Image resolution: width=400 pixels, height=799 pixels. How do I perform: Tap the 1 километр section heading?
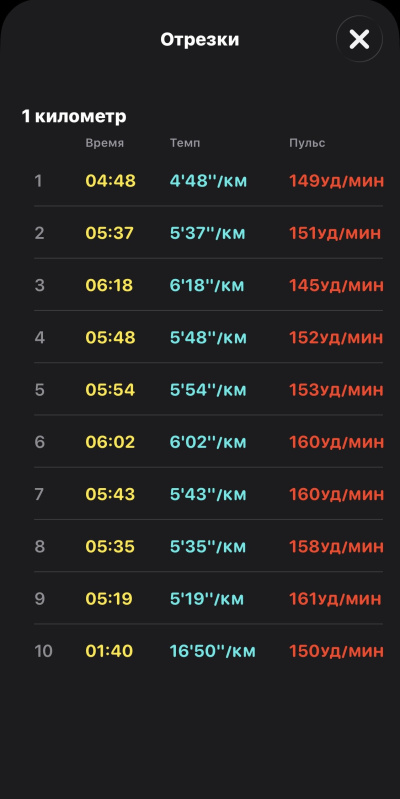coord(74,117)
